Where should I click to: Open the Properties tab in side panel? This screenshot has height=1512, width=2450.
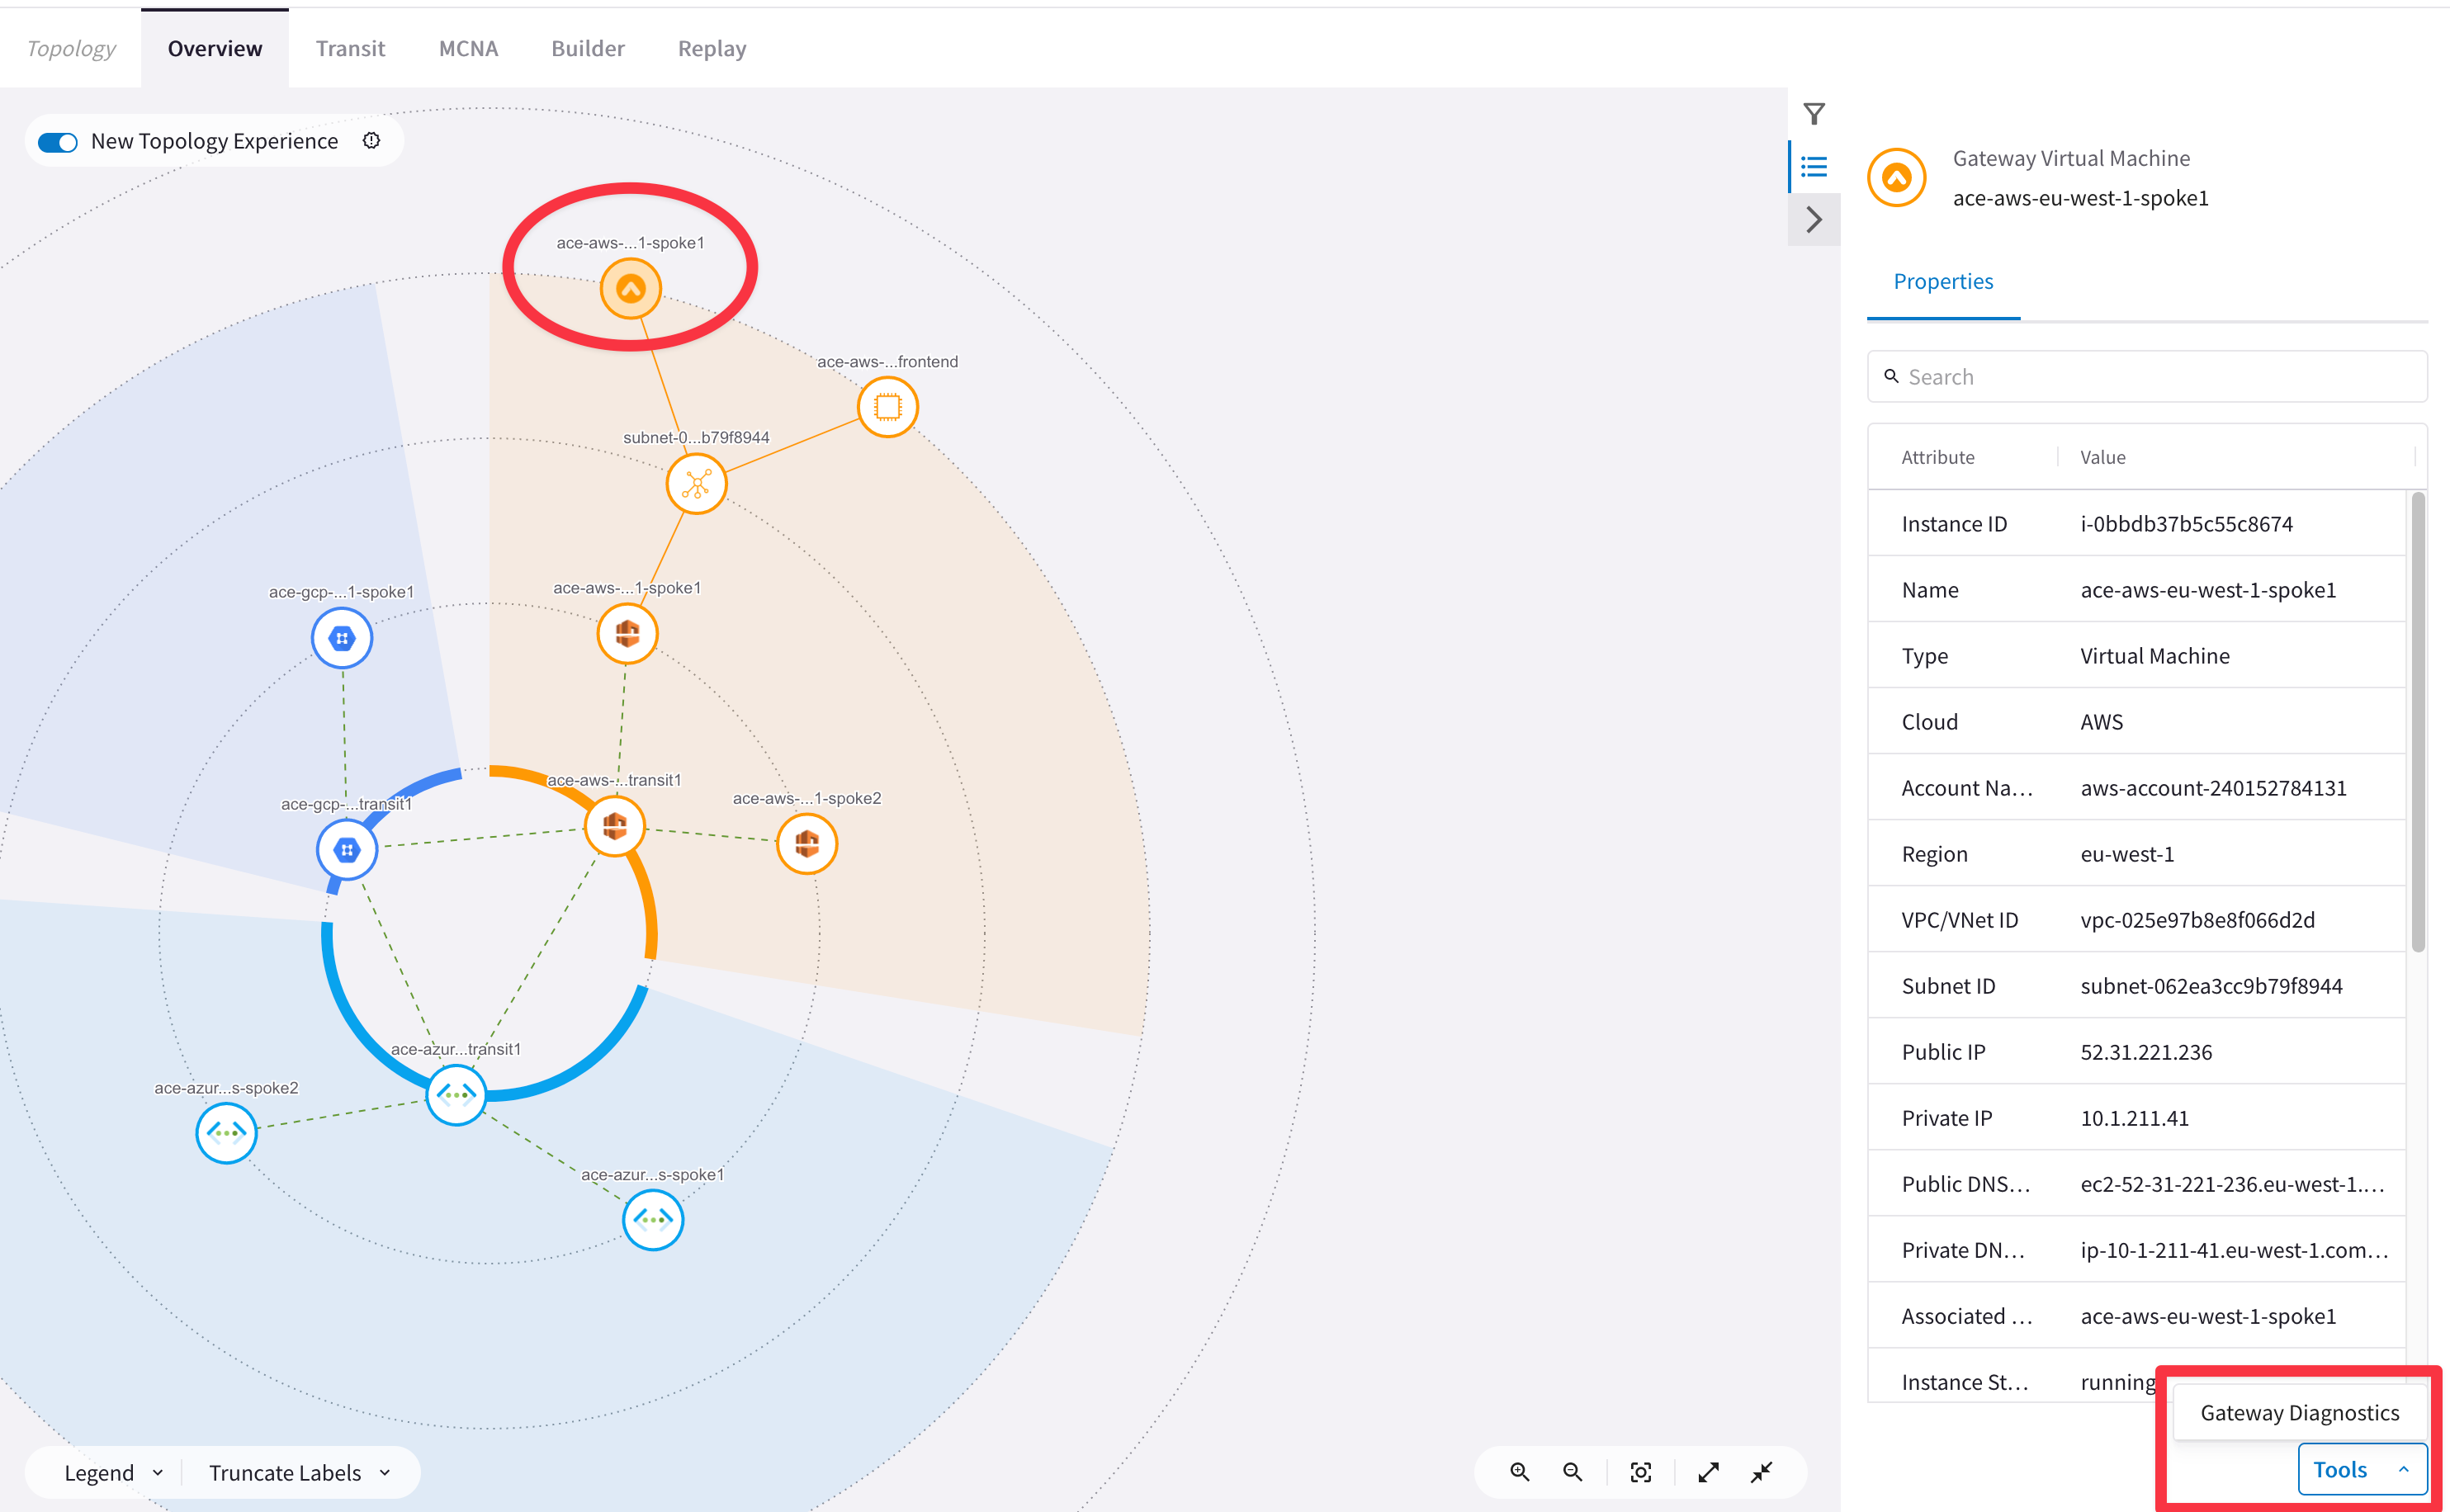(x=1943, y=281)
